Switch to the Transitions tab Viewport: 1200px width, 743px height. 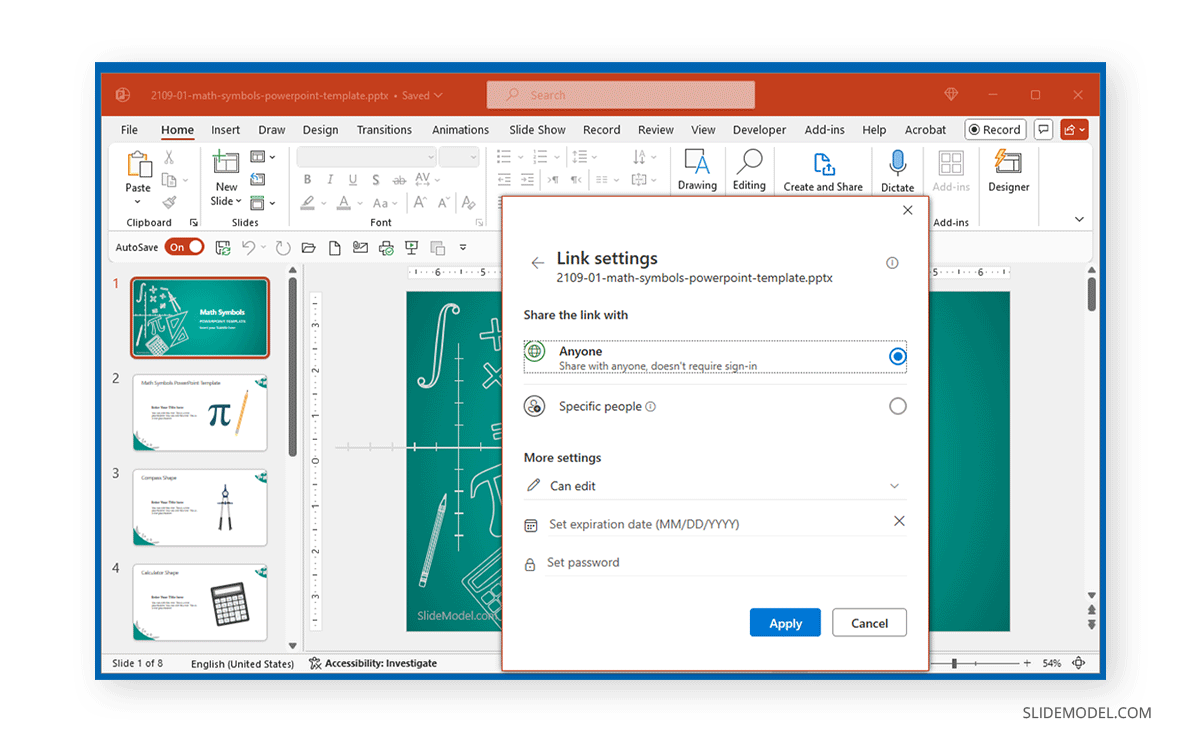tap(384, 130)
